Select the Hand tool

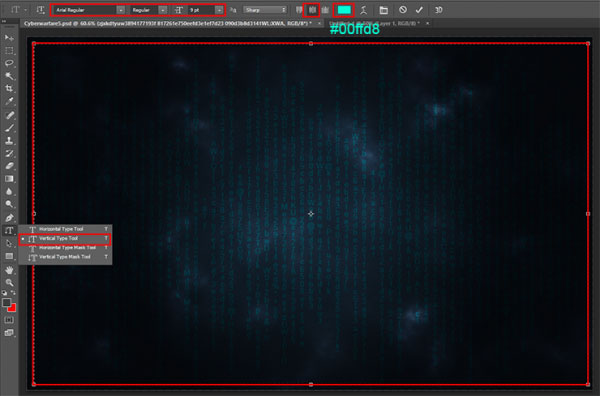click(x=9, y=270)
